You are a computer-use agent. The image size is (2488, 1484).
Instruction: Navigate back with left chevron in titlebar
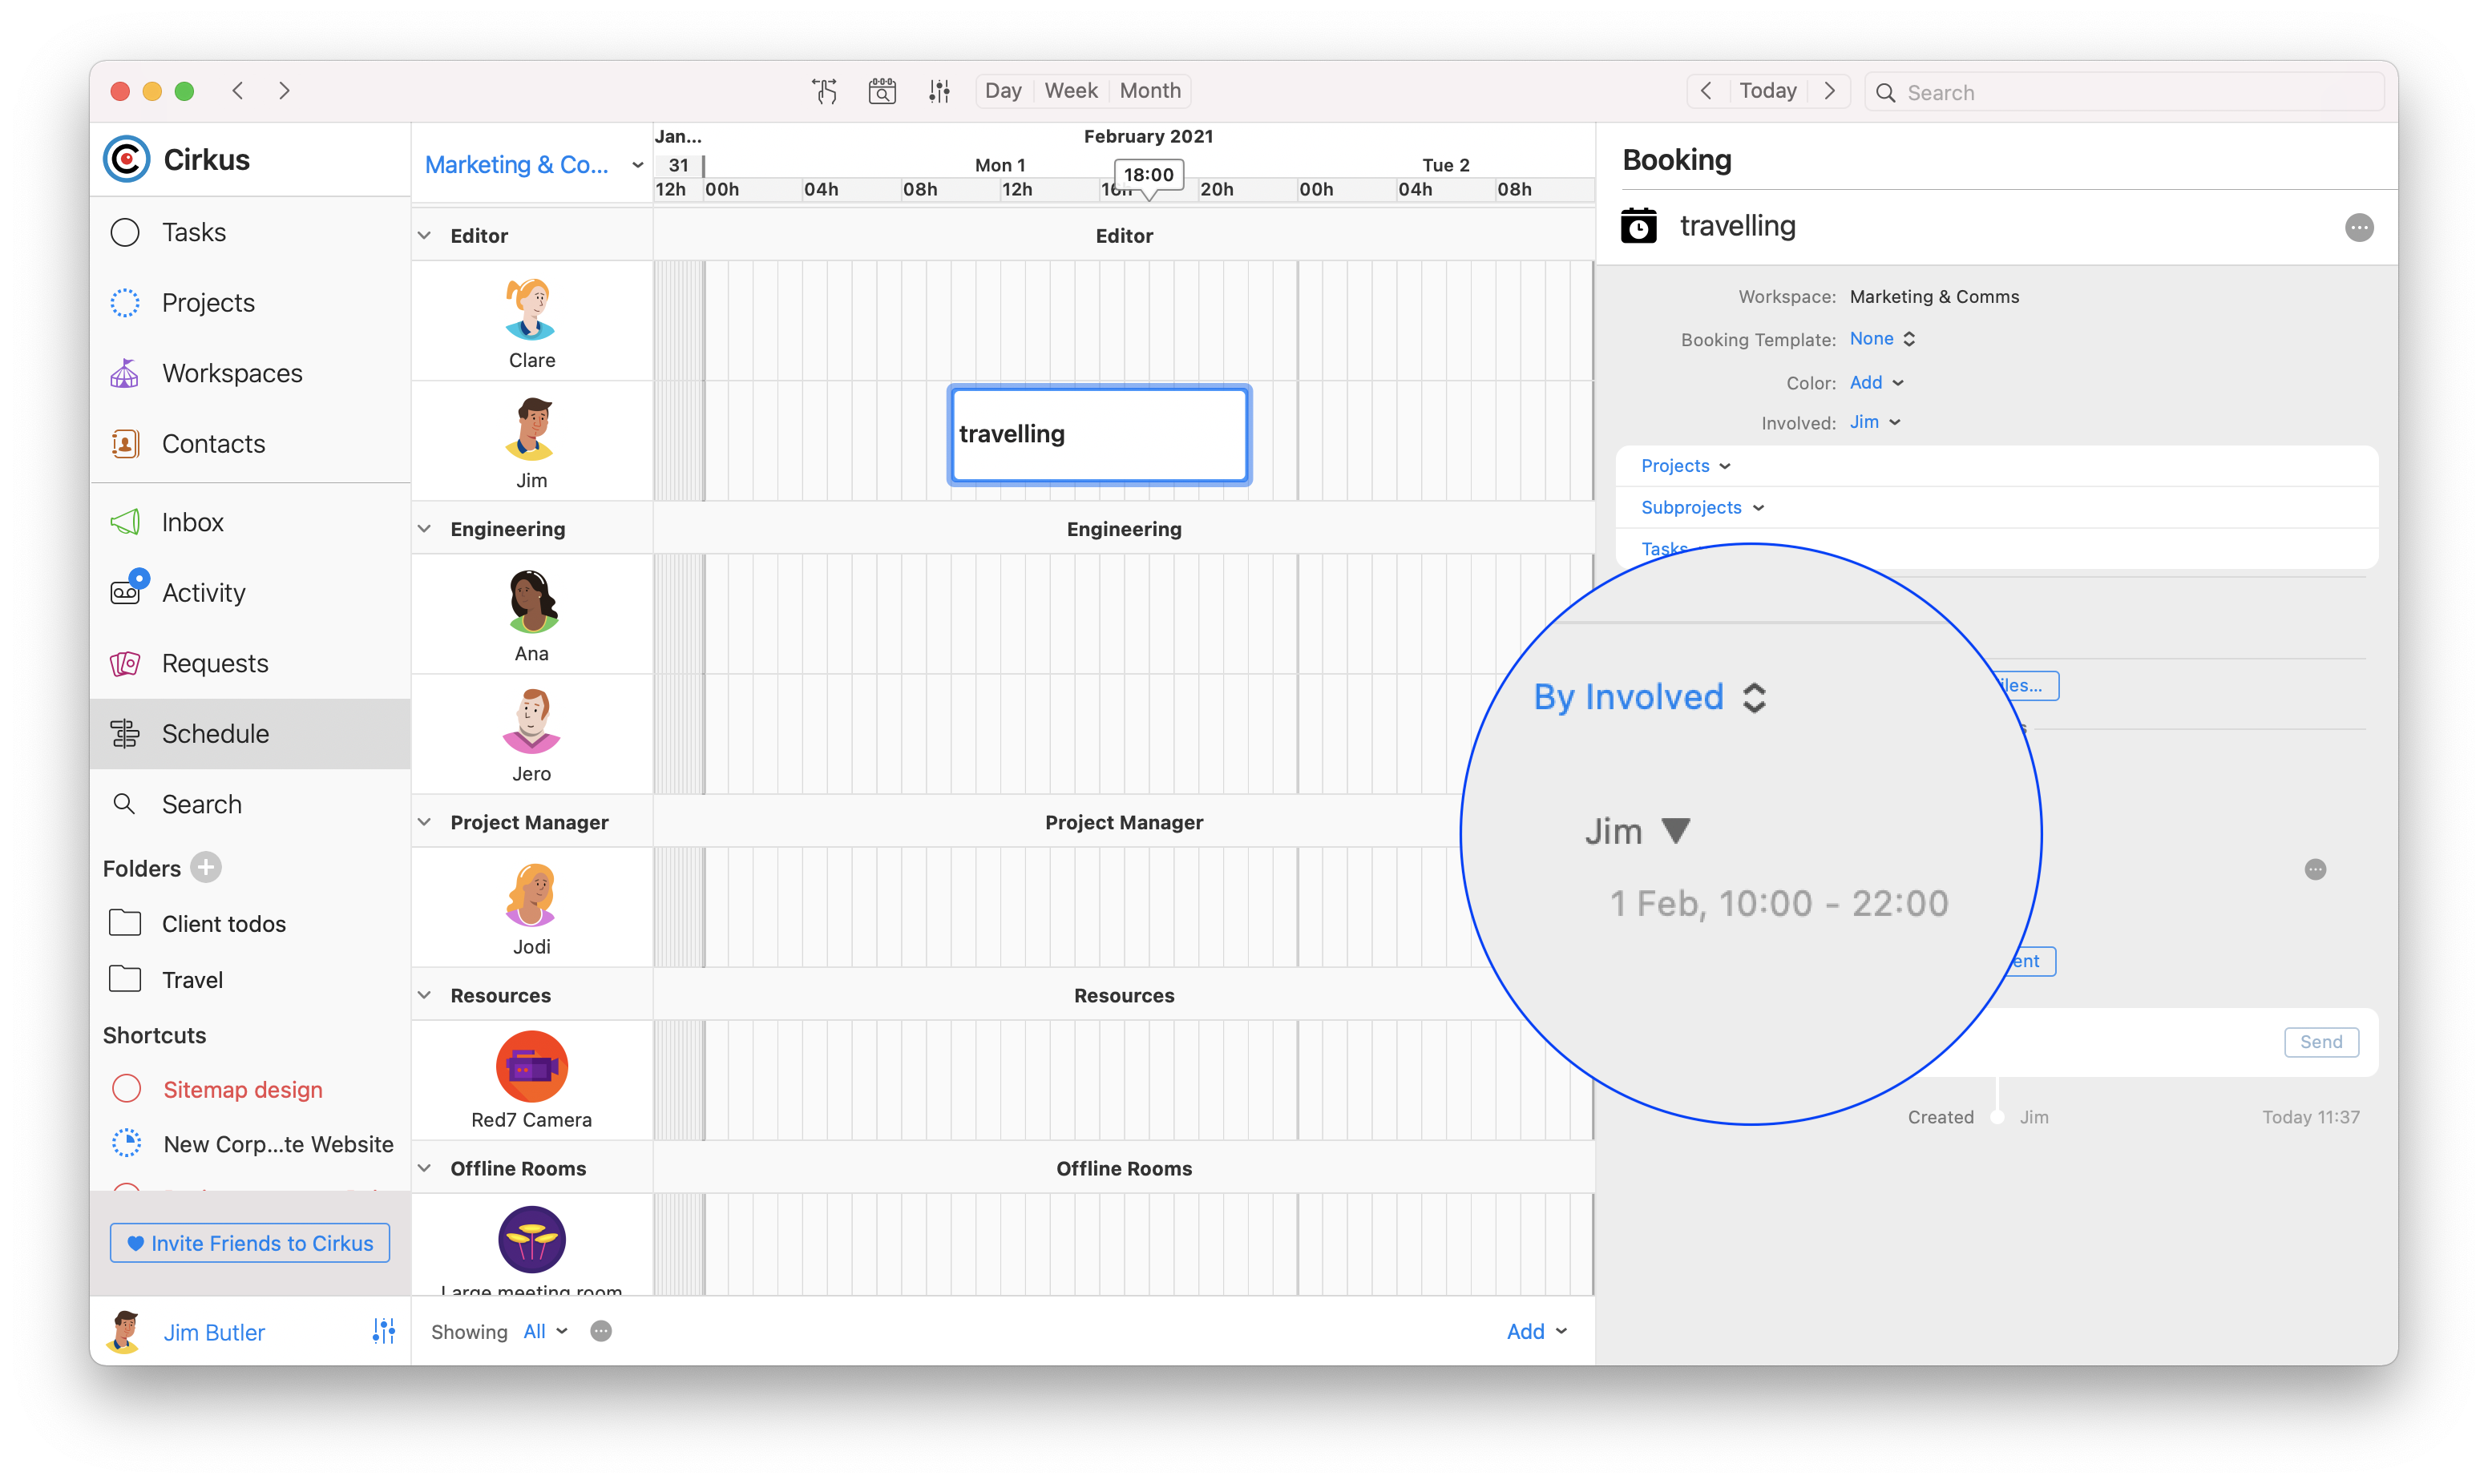tap(237, 91)
